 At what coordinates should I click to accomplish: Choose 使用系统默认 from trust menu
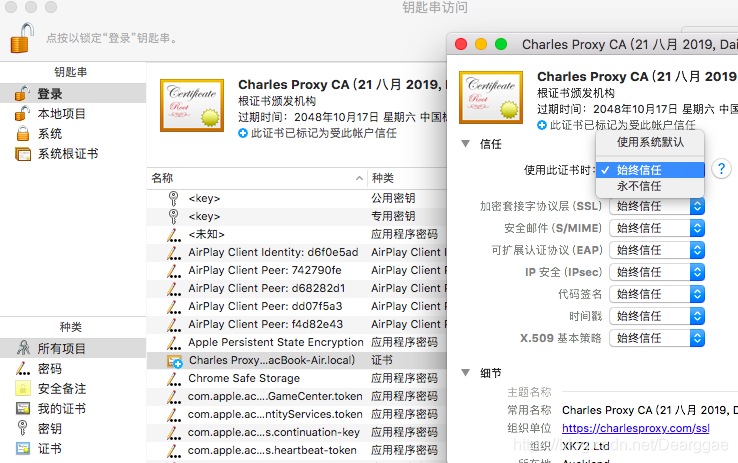(x=650, y=142)
